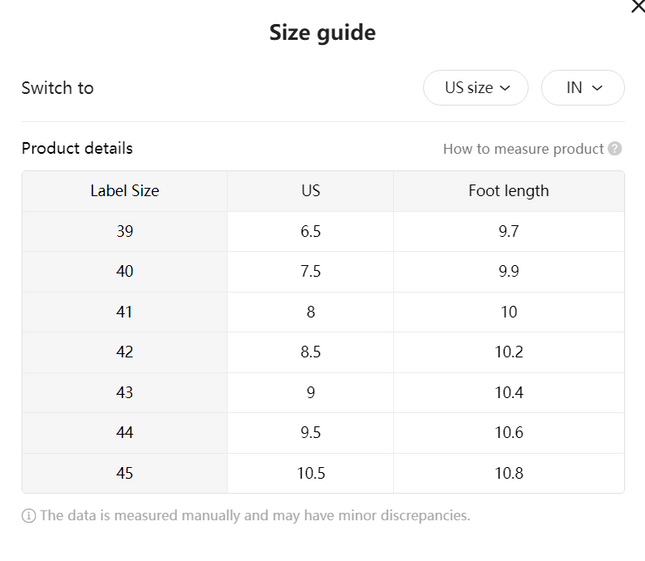This screenshot has width=645, height=561.
Task: Click US size 8.5 cell
Action: tap(311, 352)
